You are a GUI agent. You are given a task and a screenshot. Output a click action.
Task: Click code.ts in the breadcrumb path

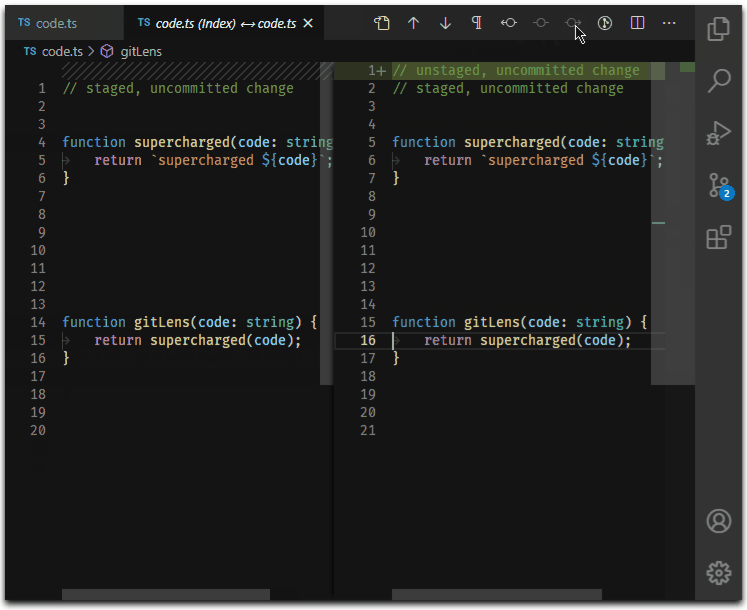62,51
